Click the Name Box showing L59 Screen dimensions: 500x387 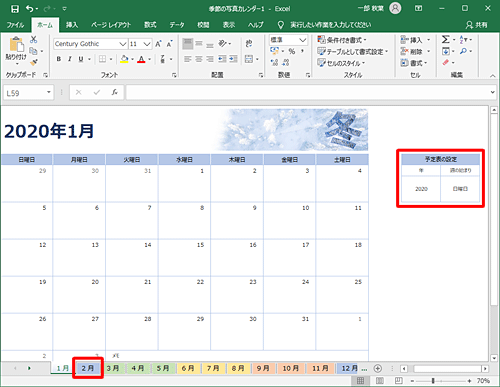[28, 93]
